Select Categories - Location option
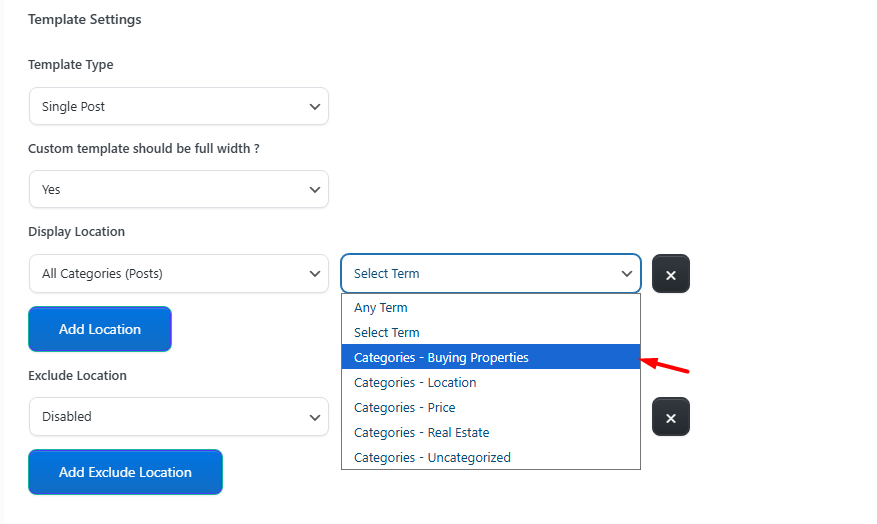The width and height of the screenshot is (877, 524). (415, 383)
